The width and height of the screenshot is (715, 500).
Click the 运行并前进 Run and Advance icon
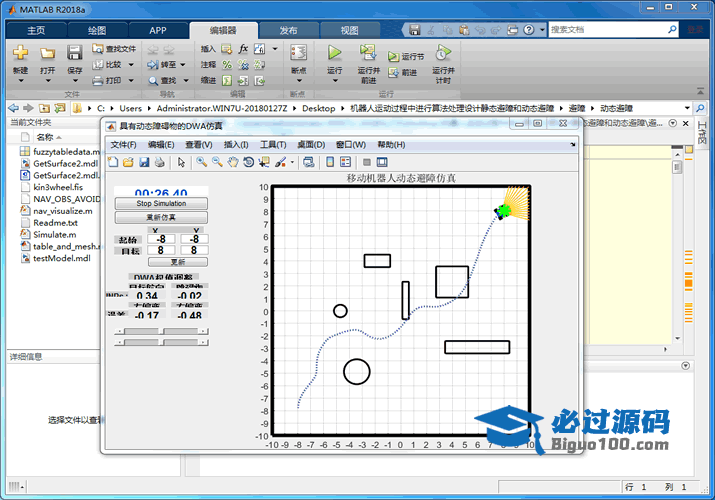click(x=368, y=53)
